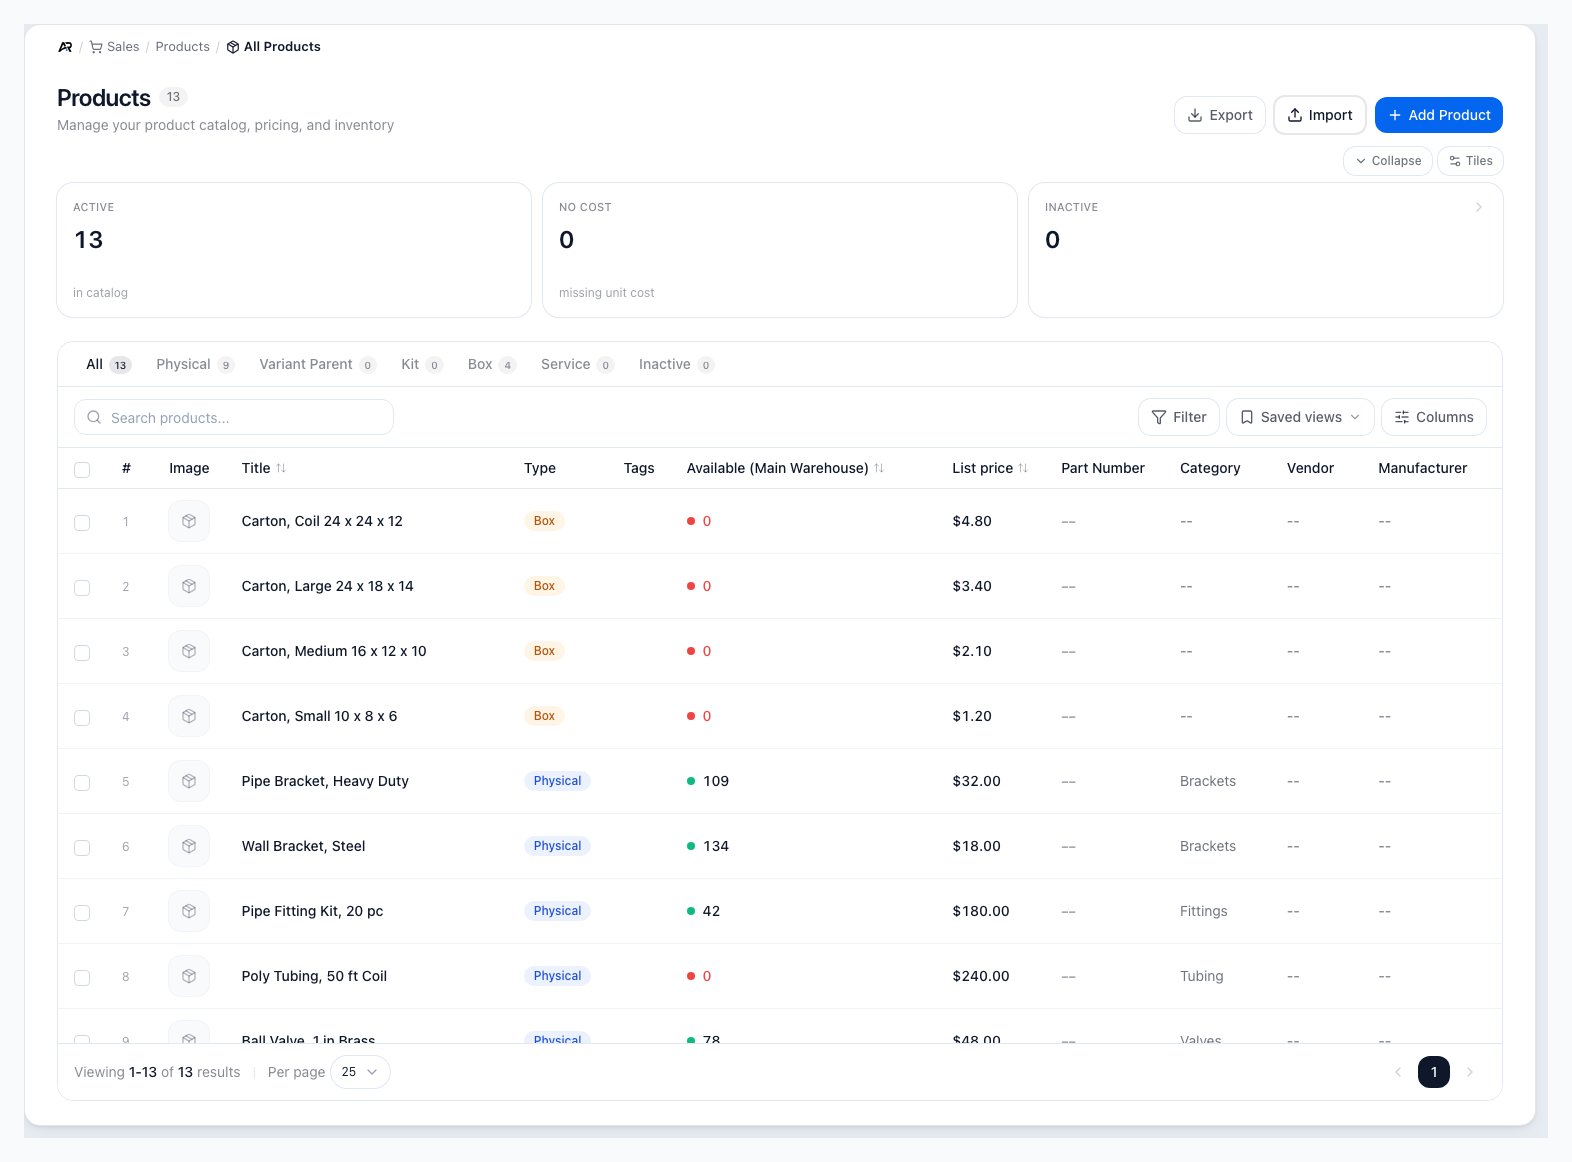Image resolution: width=1572 pixels, height=1162 pixels.
Task: Focus the Search products field
Action: pyautogui.click(x=234, y=417)
